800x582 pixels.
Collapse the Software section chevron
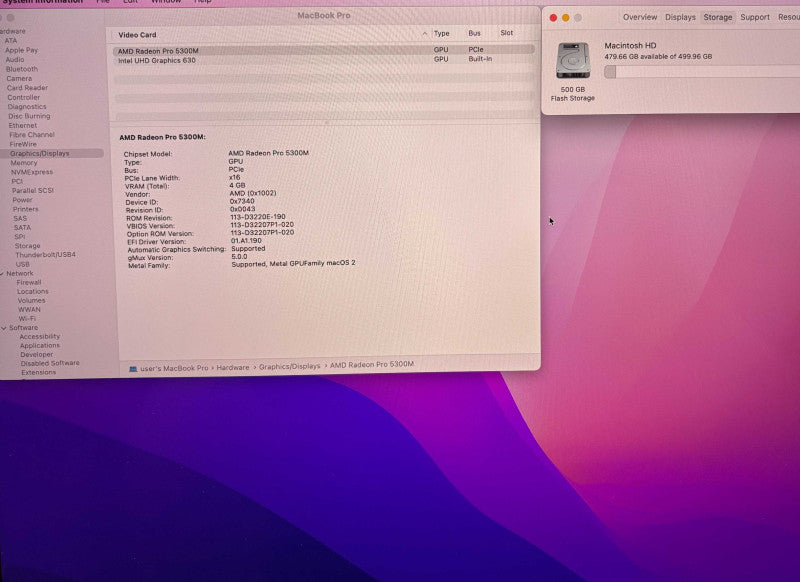tap(4, 328)
